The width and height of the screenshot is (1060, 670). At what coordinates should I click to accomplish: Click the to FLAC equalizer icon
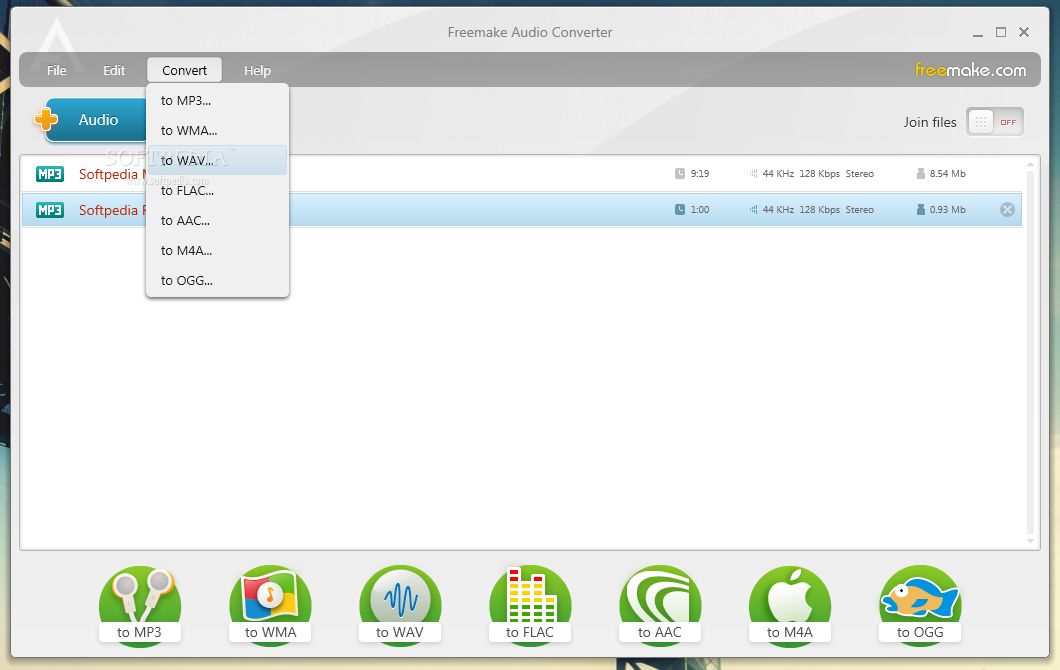[530, 604]
